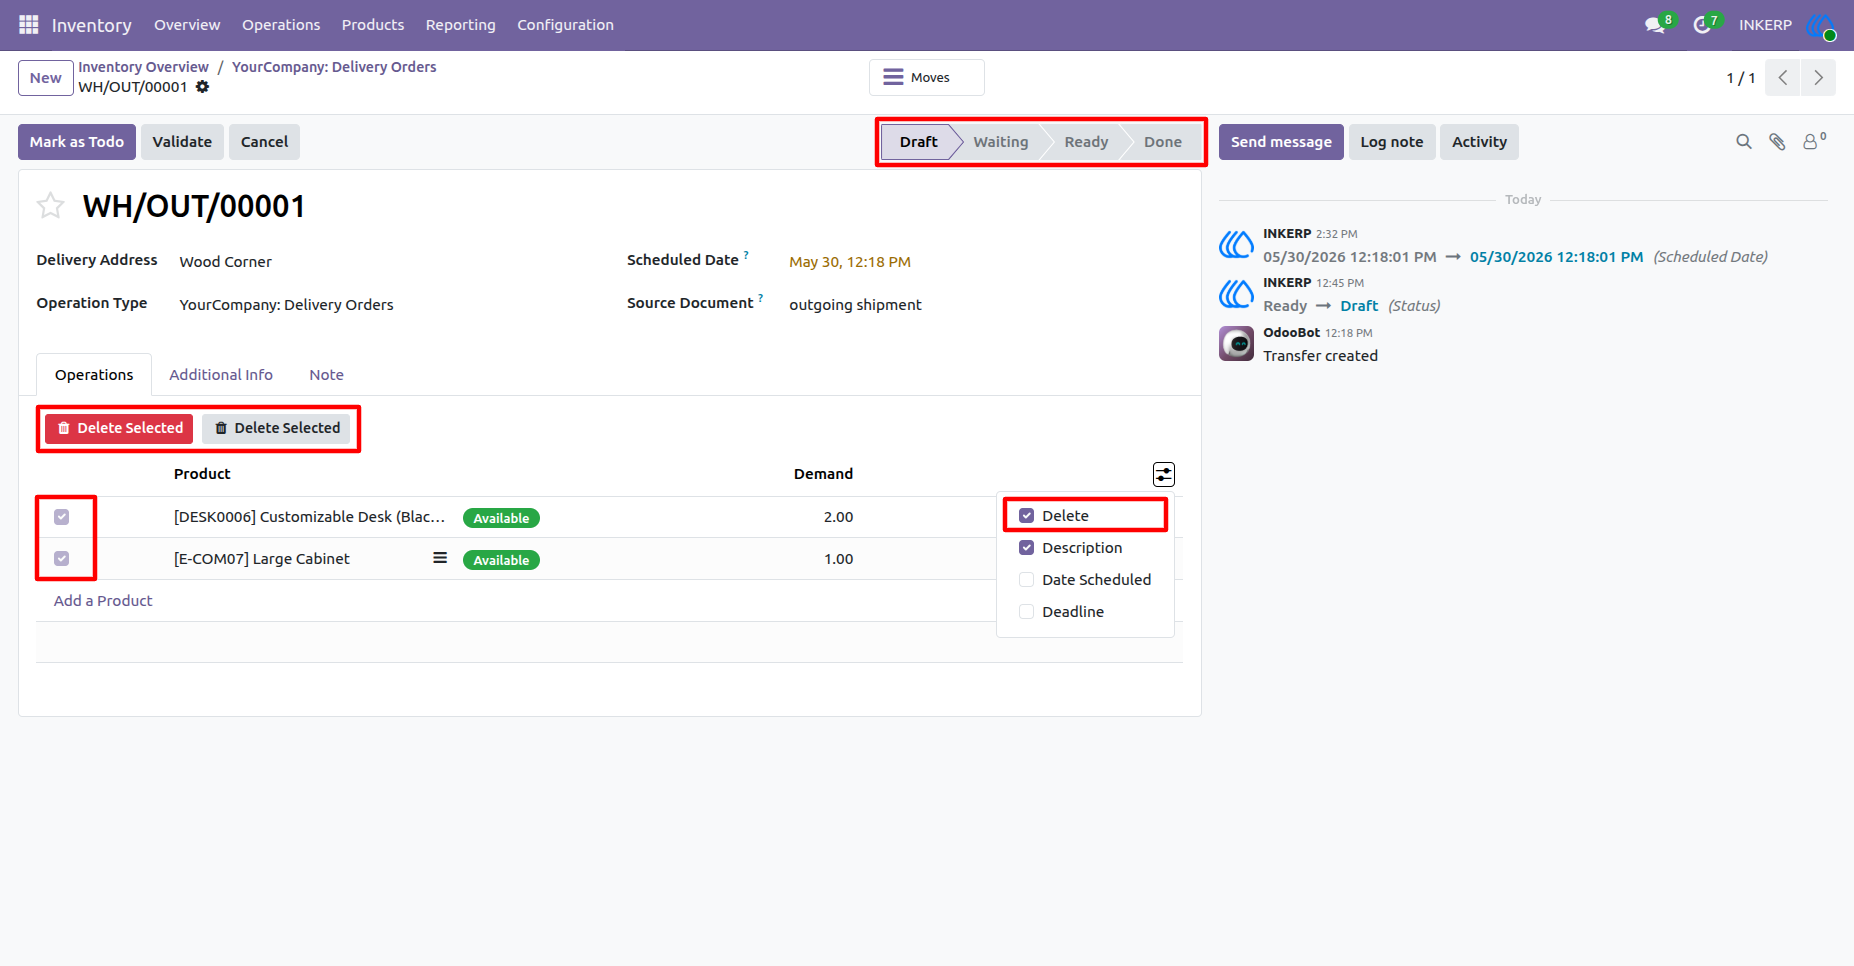Viewport: 1854px width, 966px height.
Task: Click the Mark as Todo button
Action: 77,142
